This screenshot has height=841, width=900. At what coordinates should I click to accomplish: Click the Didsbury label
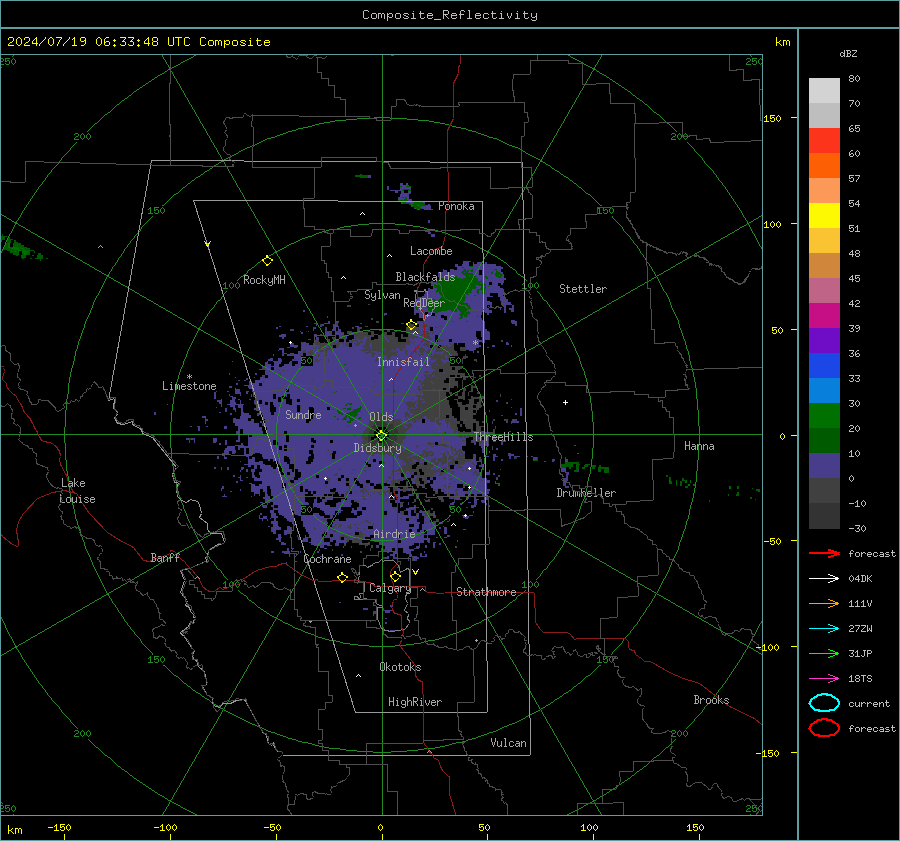(x=378, y=448)
